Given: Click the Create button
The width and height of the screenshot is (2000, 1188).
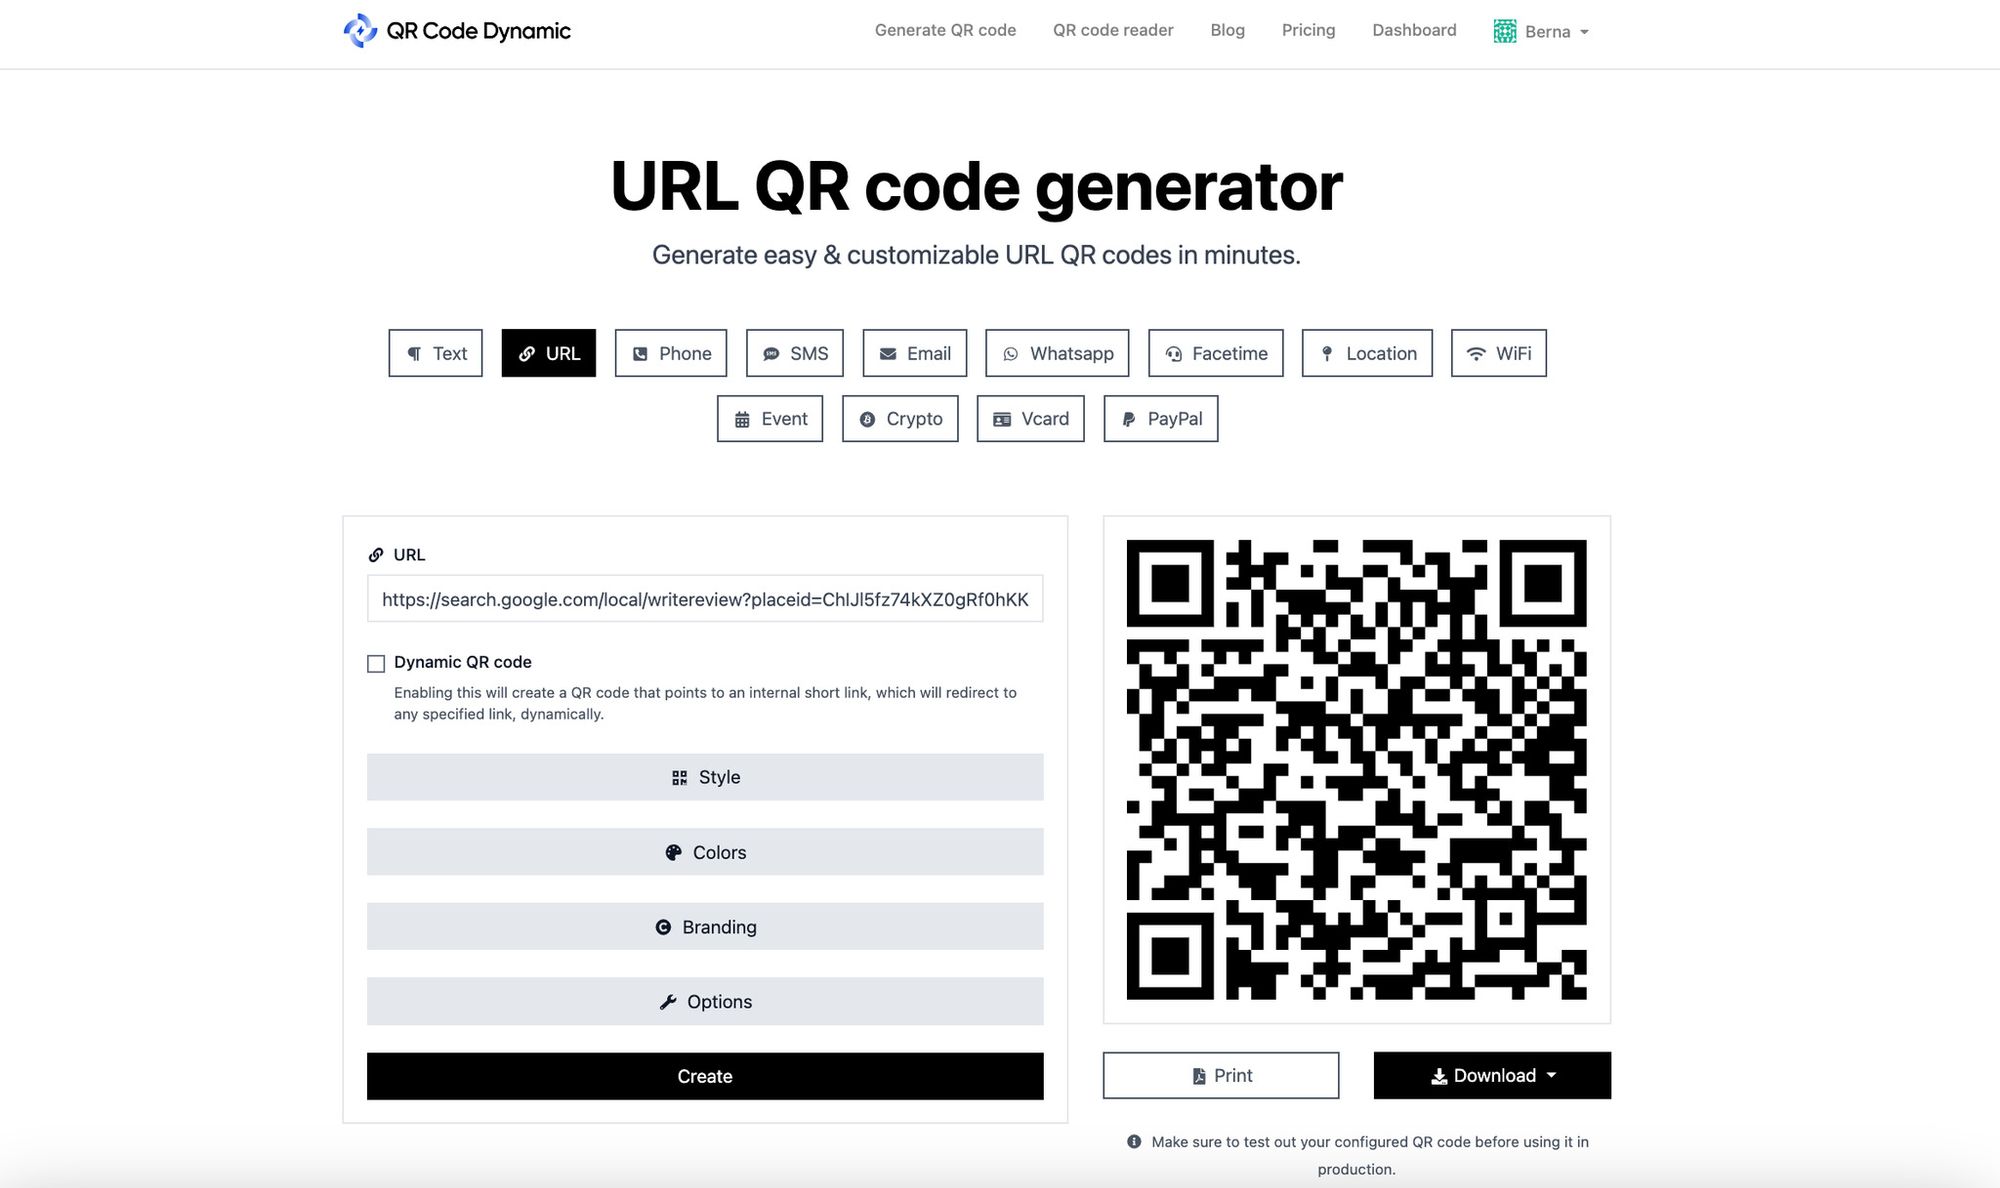Looking at the screenshot, I should coord(704,1076).
